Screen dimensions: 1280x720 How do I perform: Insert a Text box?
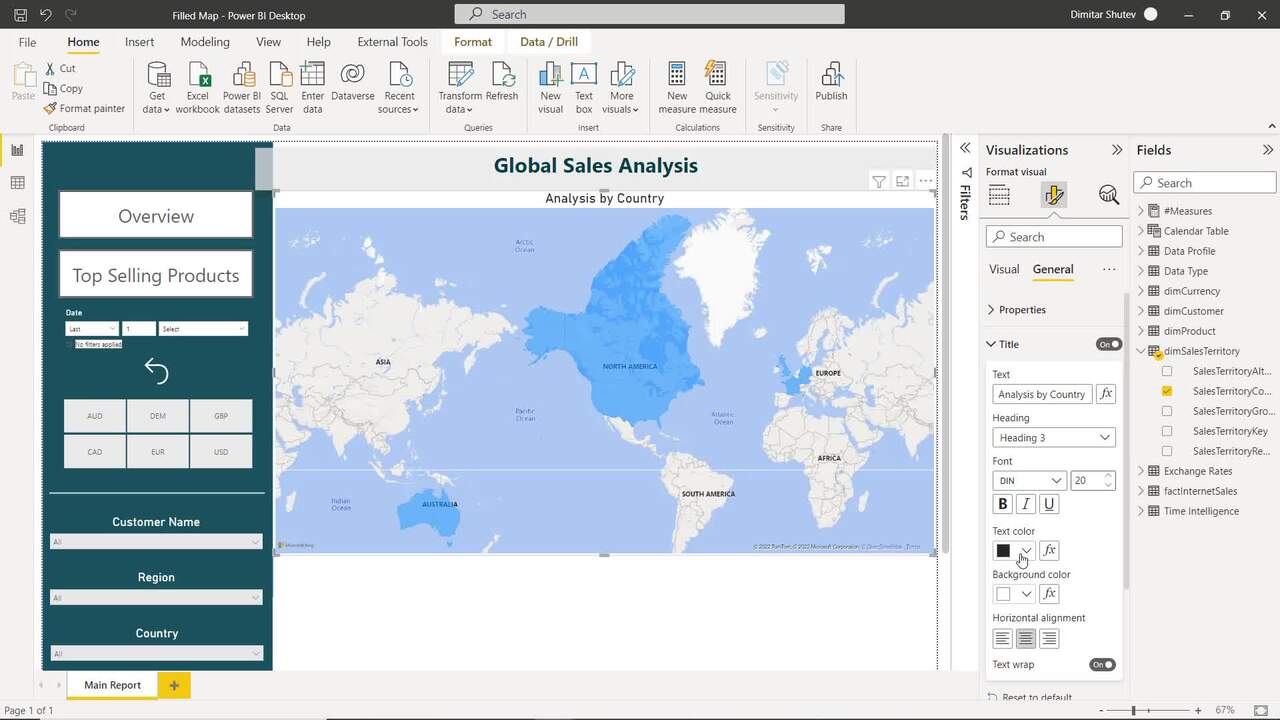tap(584, 88)
